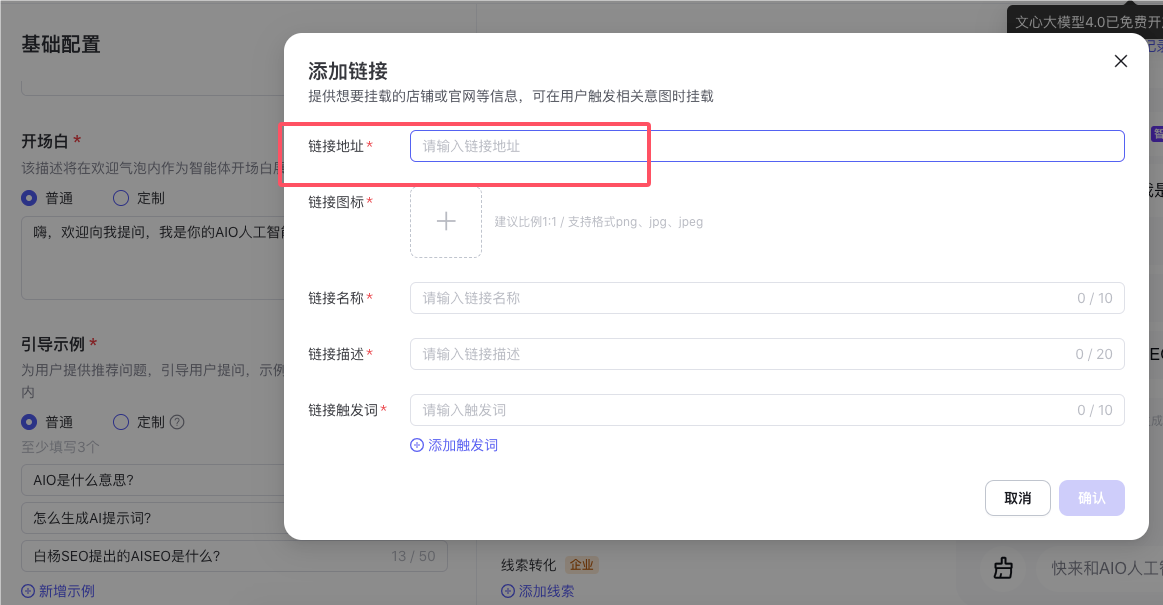
Task: Click the plus box to upload 链接图标
Action: pyautogui.click(x=446, y=222)
